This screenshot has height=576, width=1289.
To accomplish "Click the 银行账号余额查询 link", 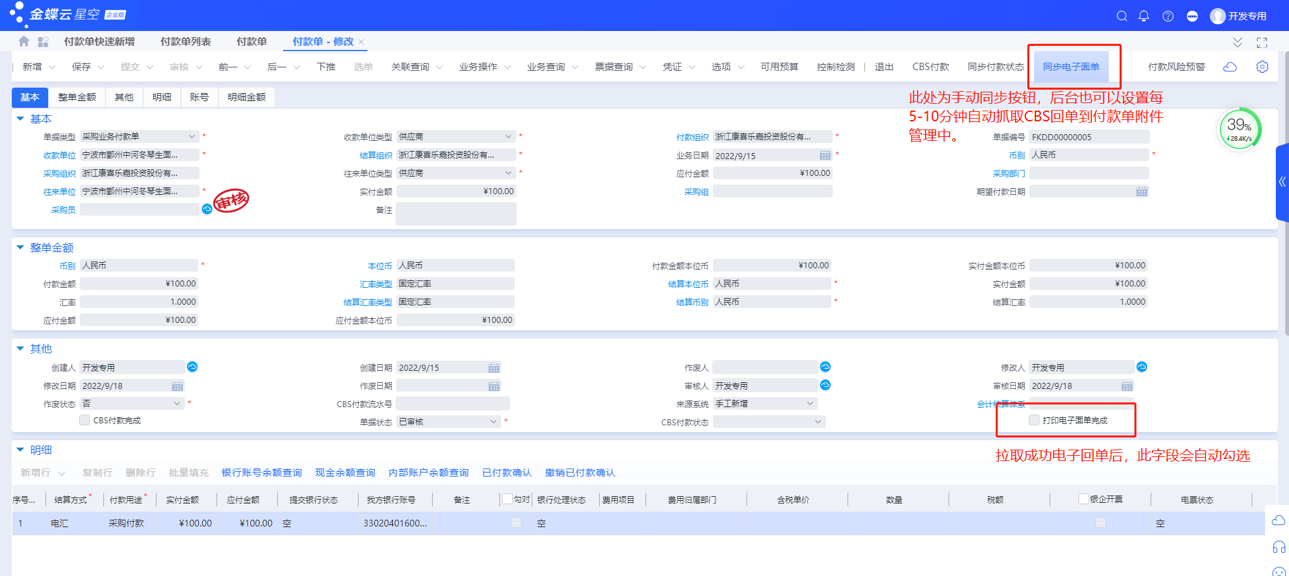I will coord(261,473).
